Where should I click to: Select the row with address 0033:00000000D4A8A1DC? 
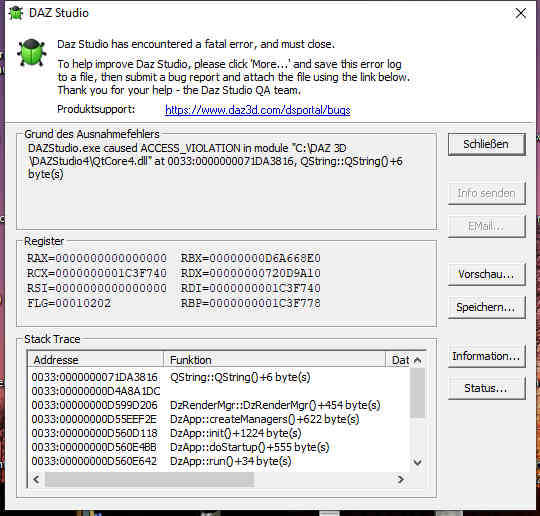(x=220, y=391)
